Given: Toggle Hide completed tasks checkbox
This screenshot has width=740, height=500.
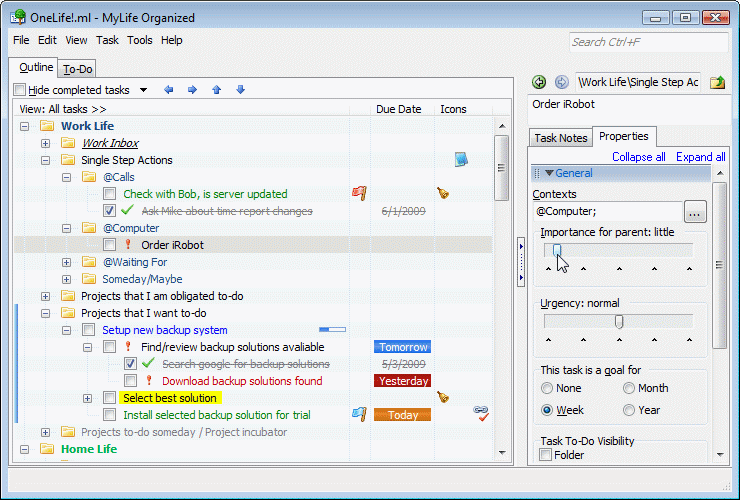Looking at the screenshot, I should 20,90.
